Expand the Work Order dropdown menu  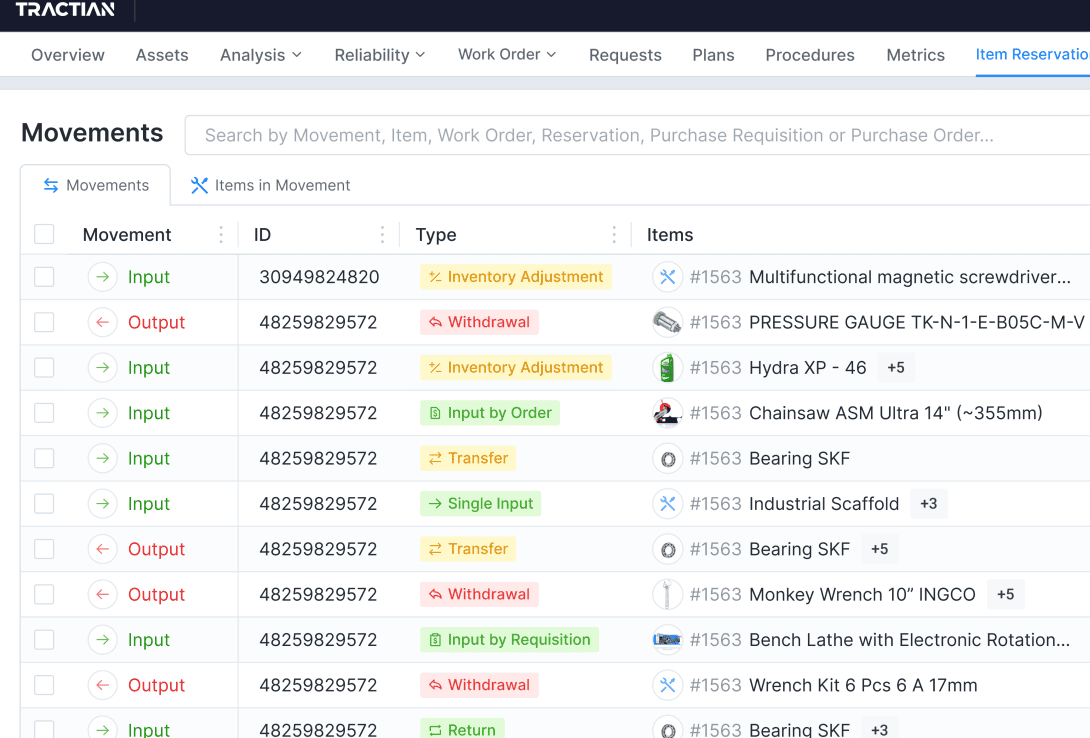[x=507, y=54]
